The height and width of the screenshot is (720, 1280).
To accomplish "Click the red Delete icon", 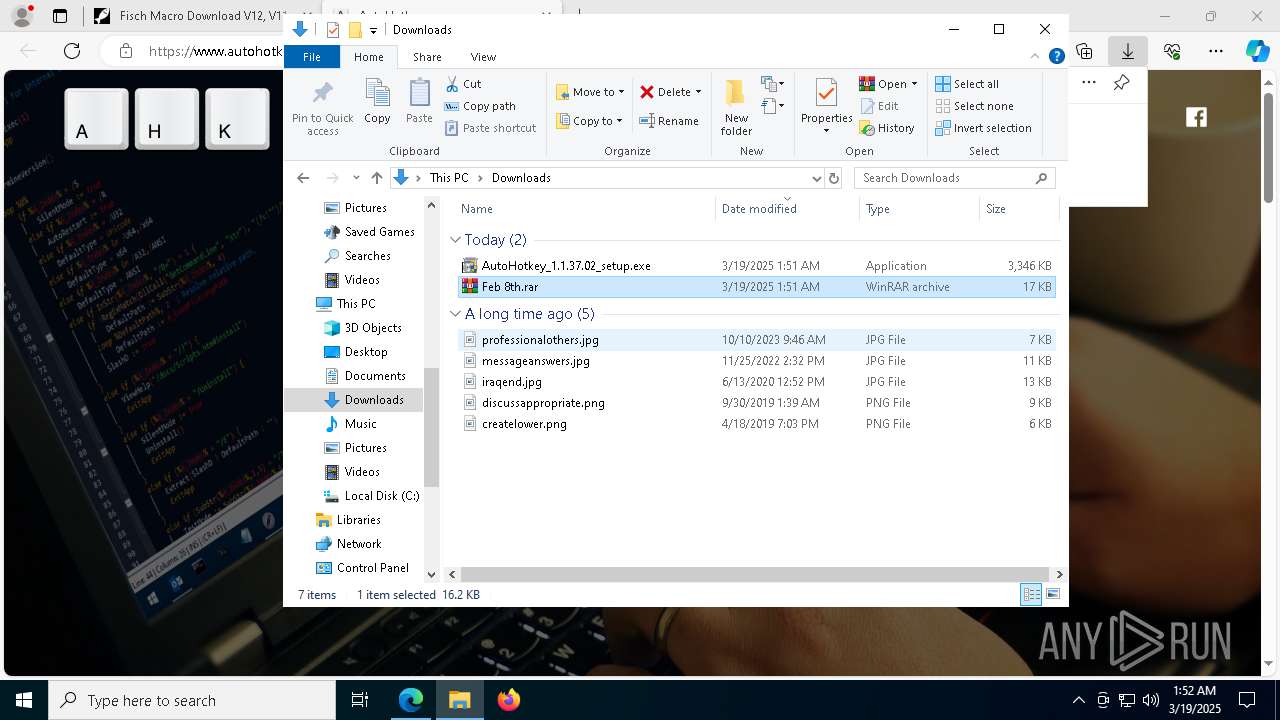I will tap(647, 92).
